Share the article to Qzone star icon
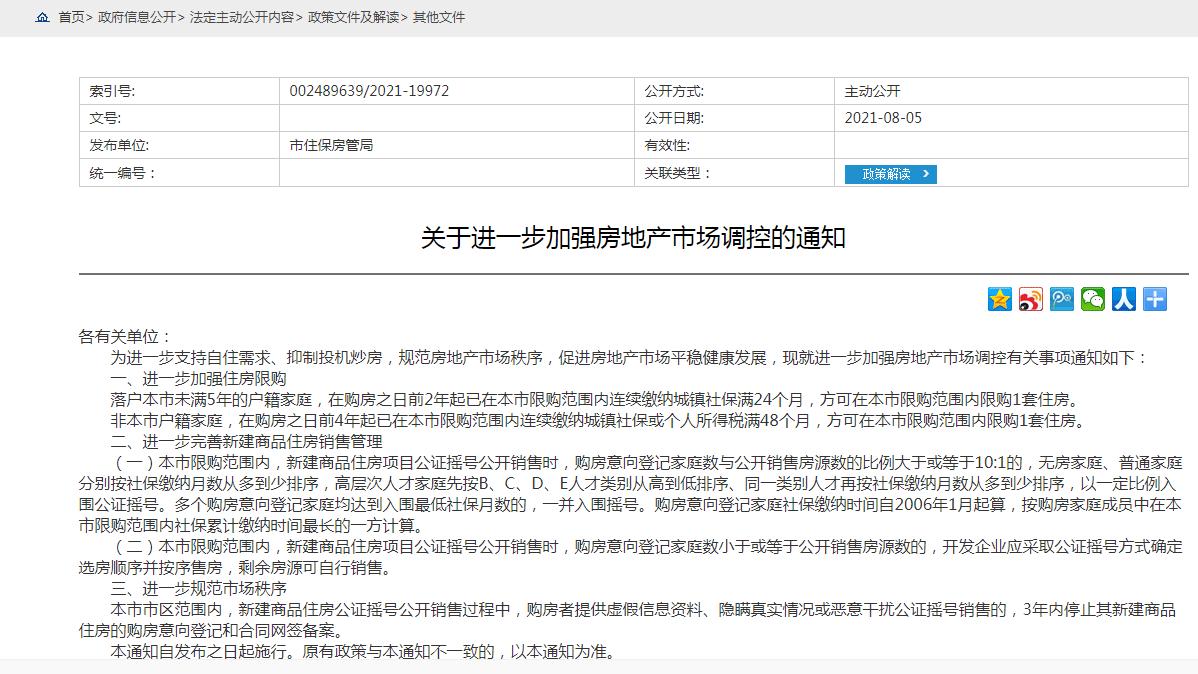1198x674 pixels. (998, 299)
